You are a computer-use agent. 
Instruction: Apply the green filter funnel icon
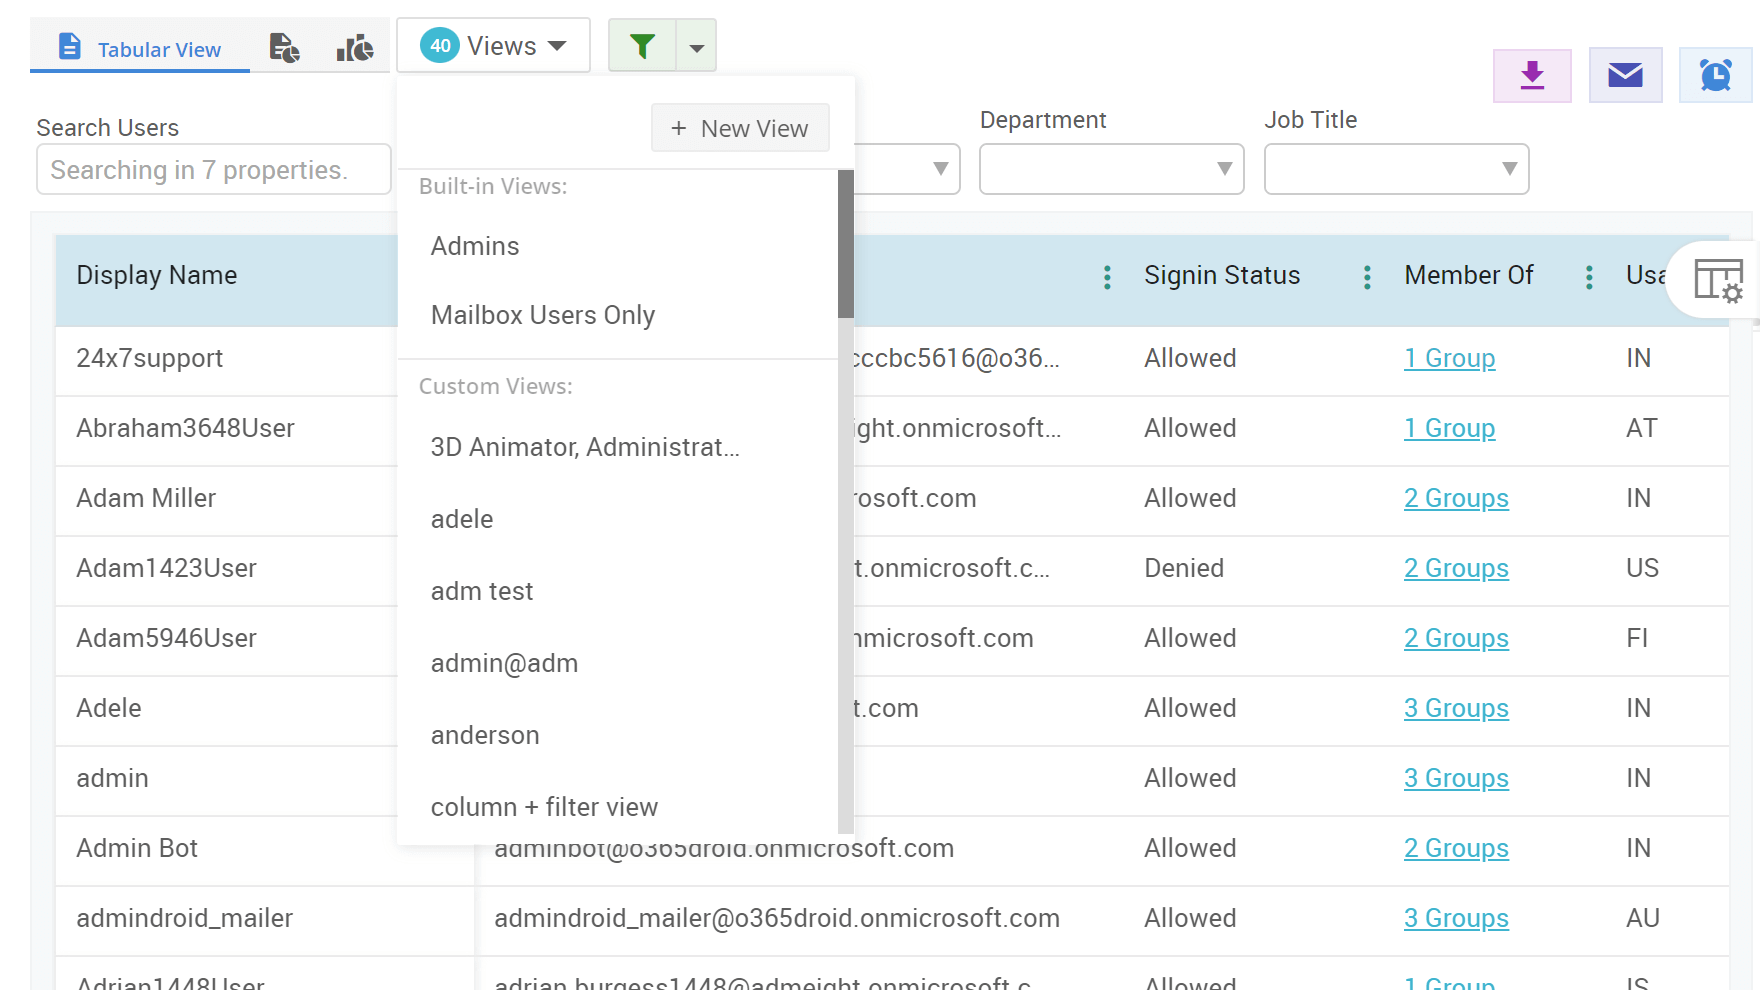pyautogui.click(x=641, y=45)
